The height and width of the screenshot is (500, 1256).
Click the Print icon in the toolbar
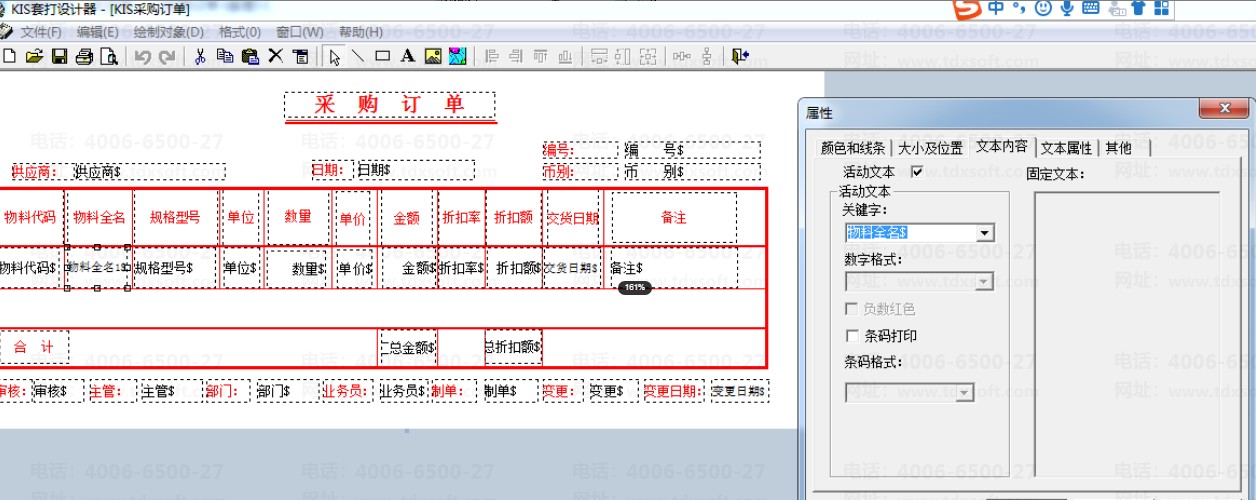[84, 57]
